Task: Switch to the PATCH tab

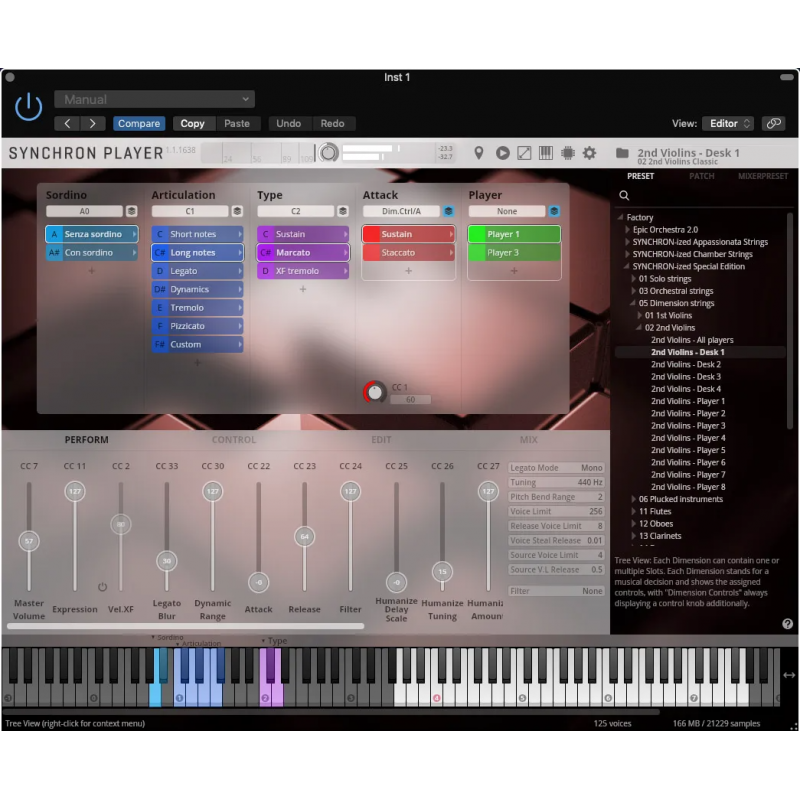Action: (702, 176)
